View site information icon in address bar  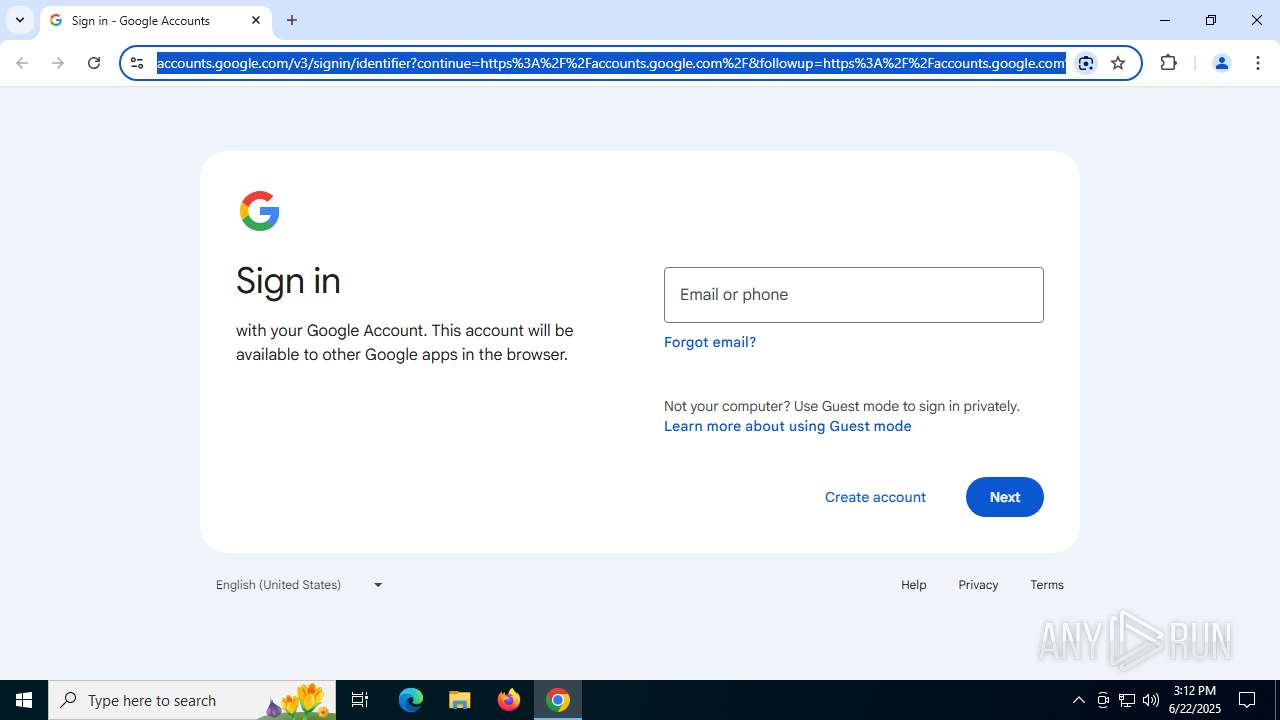pos(137,63)
